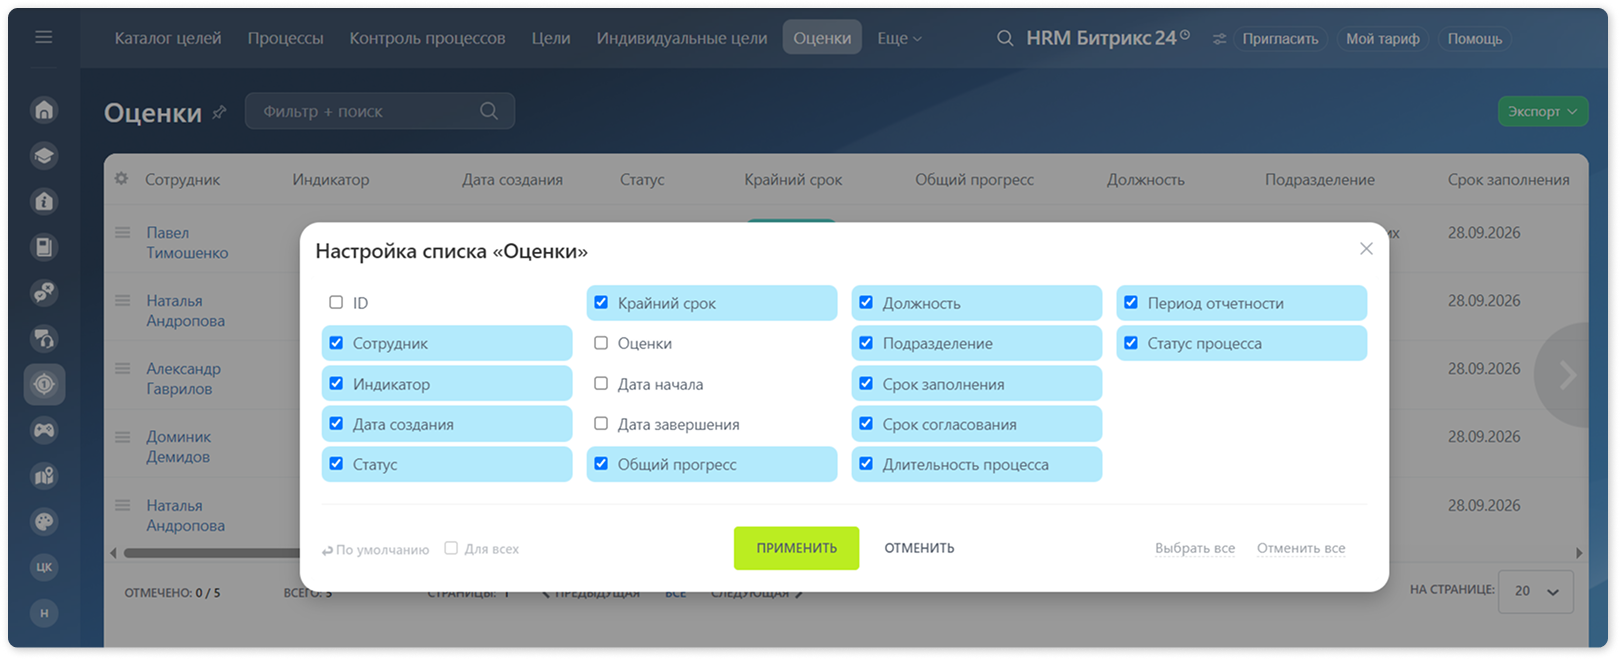Check the Дата начала checkbox
The width and height of the screenshot is (1620, 660).
601,383
